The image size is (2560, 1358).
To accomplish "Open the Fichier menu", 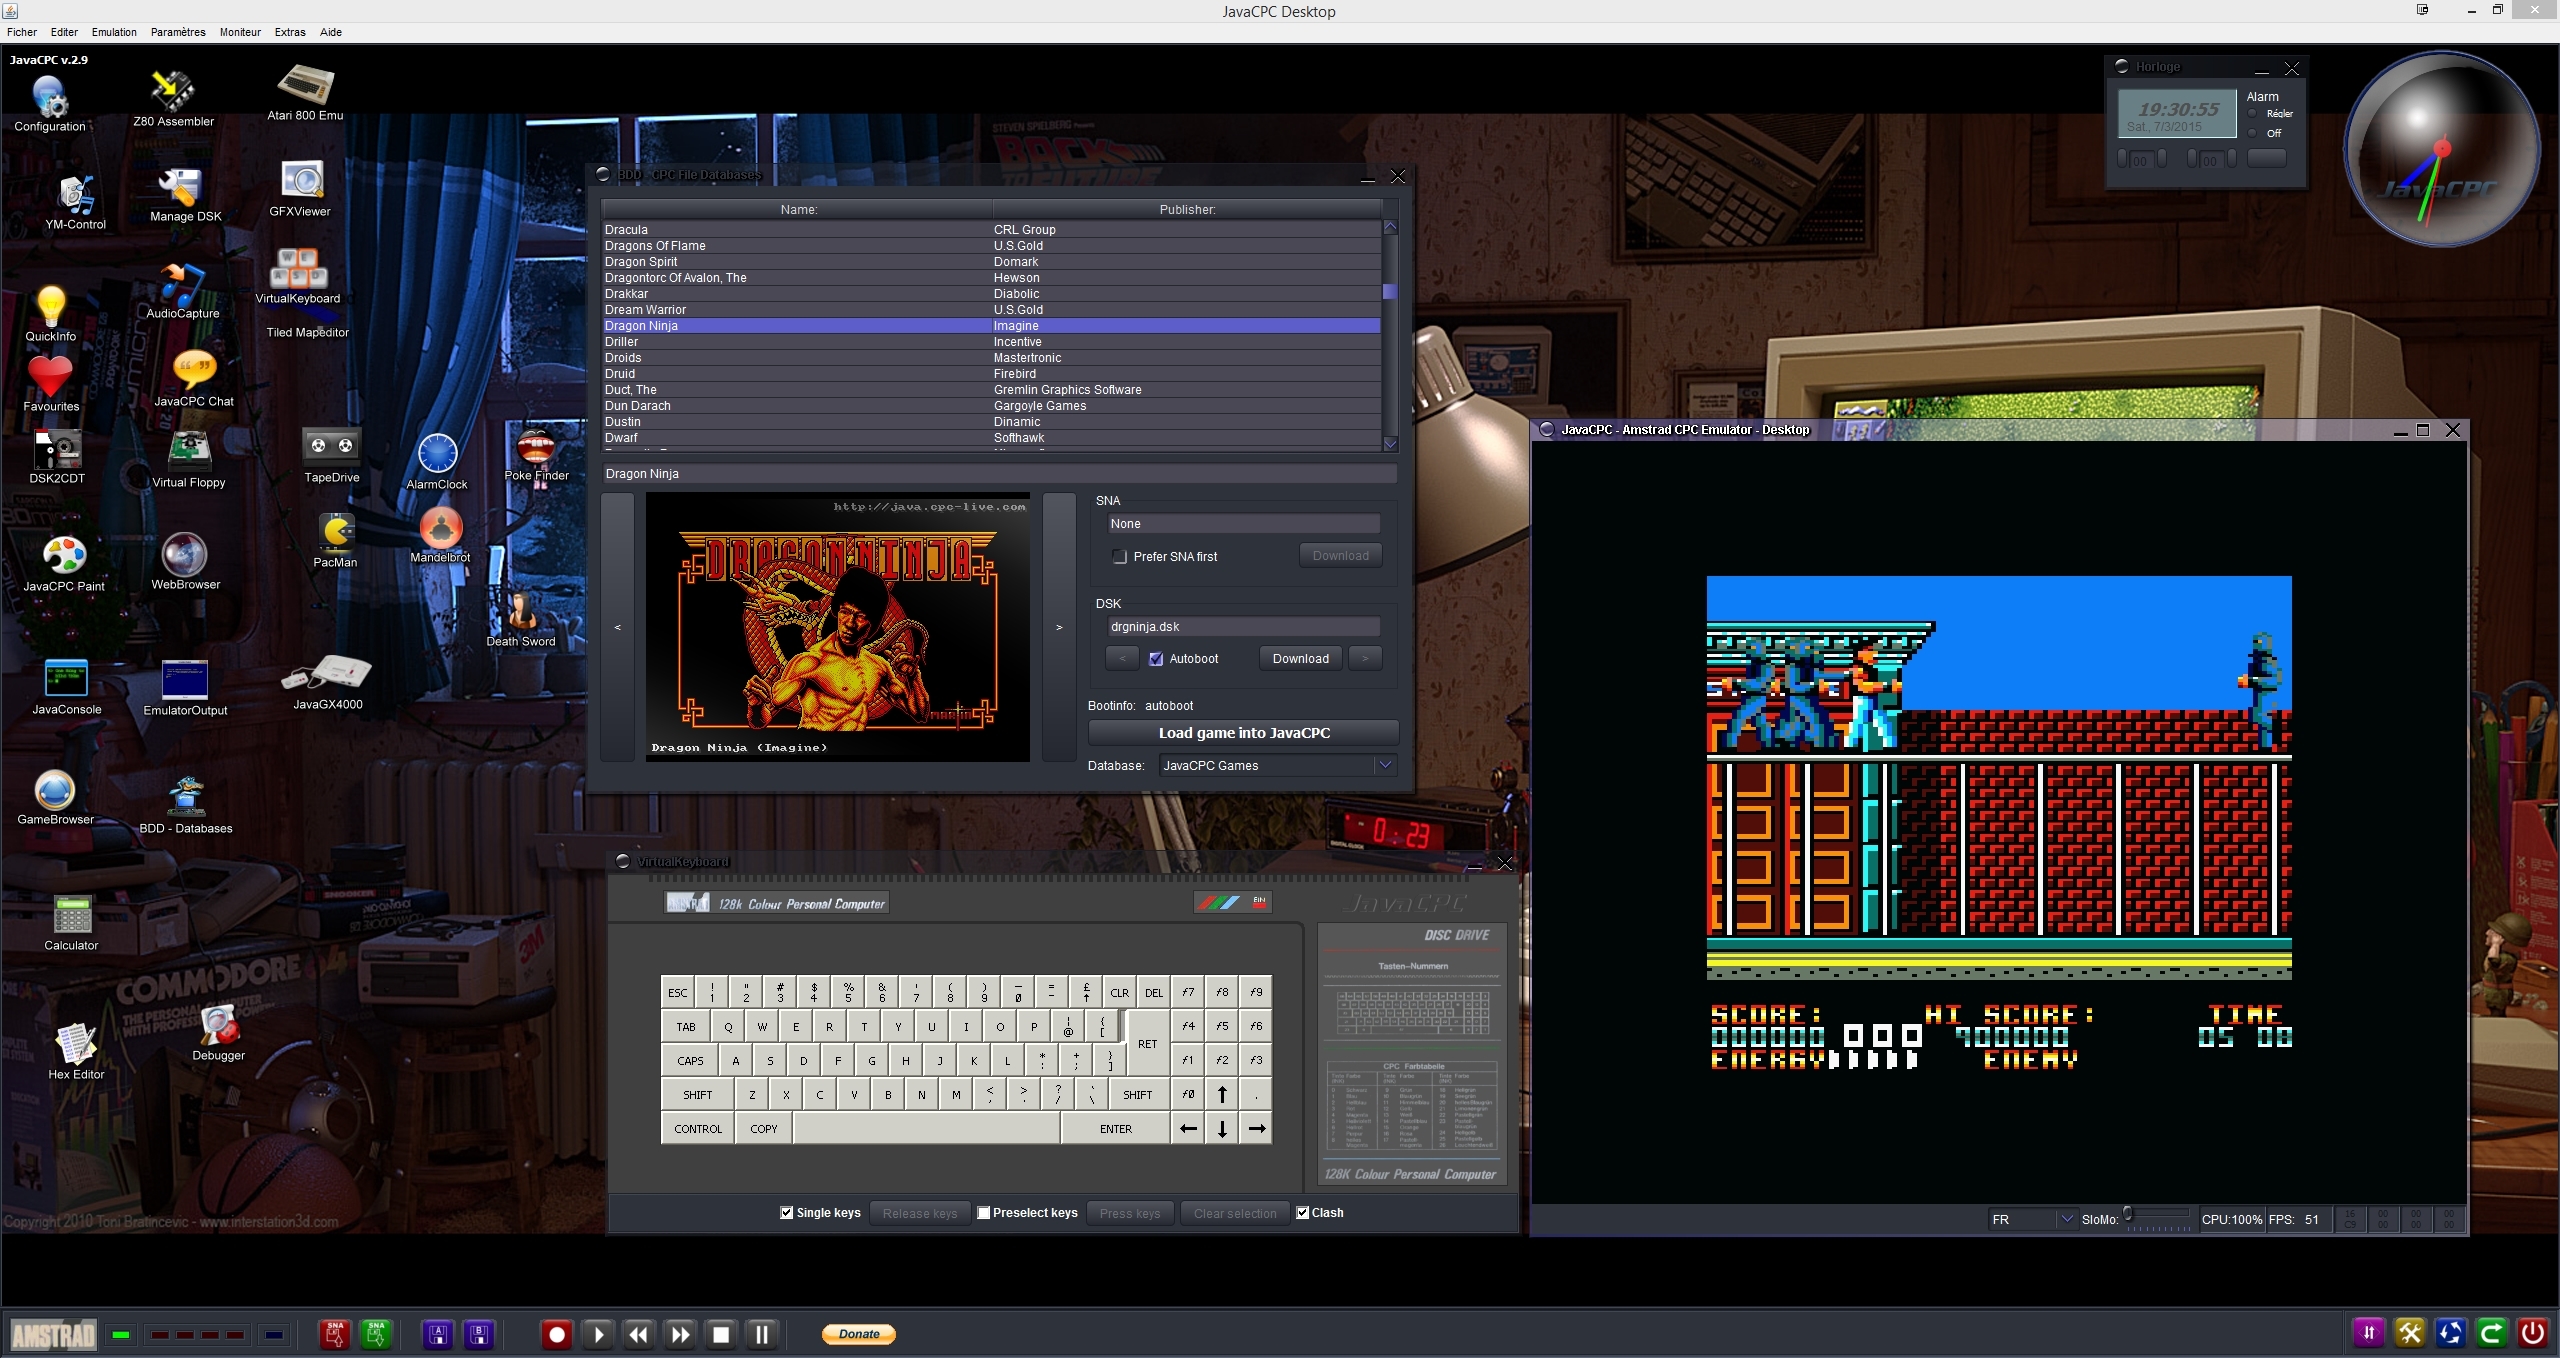I will pyautogui.click(x=22, y=32).
